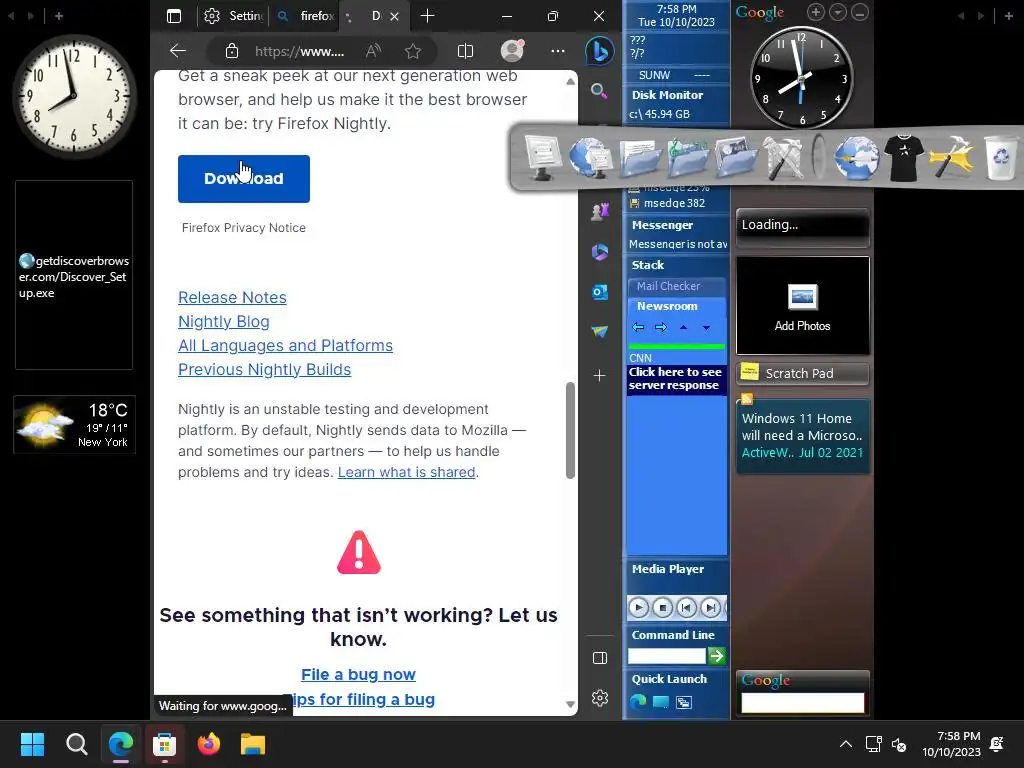
Task: Open Google sidebar dropdown menu arrow
Action: [x=838, y=12]
